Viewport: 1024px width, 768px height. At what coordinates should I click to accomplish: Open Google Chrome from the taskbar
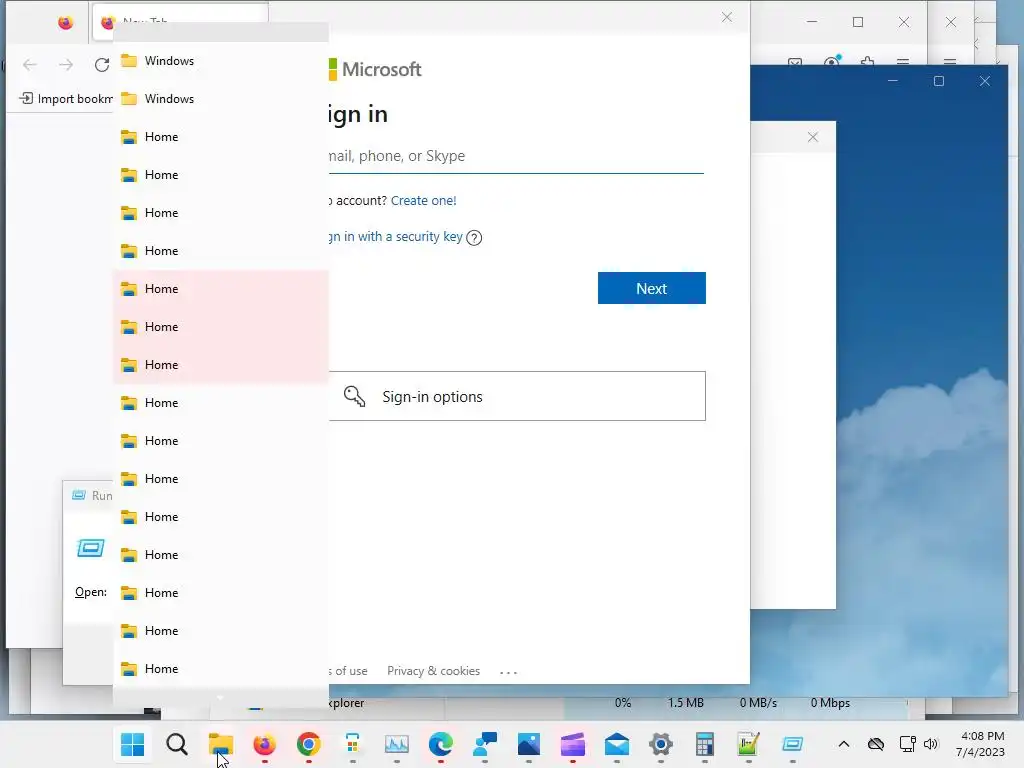coord(308,743)
